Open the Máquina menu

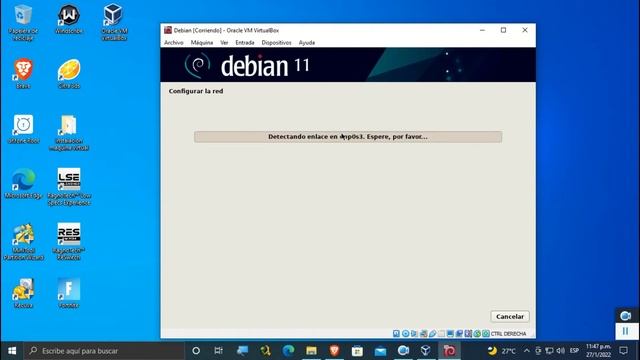202,42
